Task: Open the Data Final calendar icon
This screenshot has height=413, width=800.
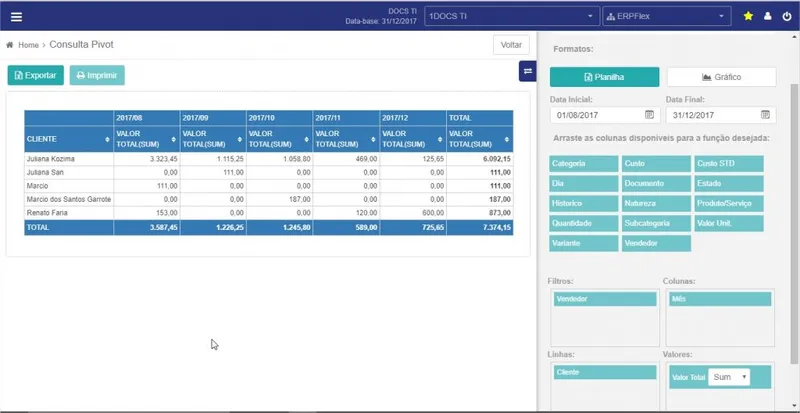Action: click(765, 115)
